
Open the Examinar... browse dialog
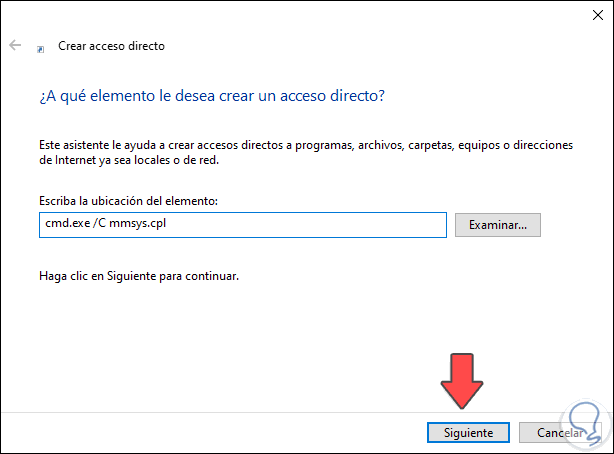click(497, 225)
